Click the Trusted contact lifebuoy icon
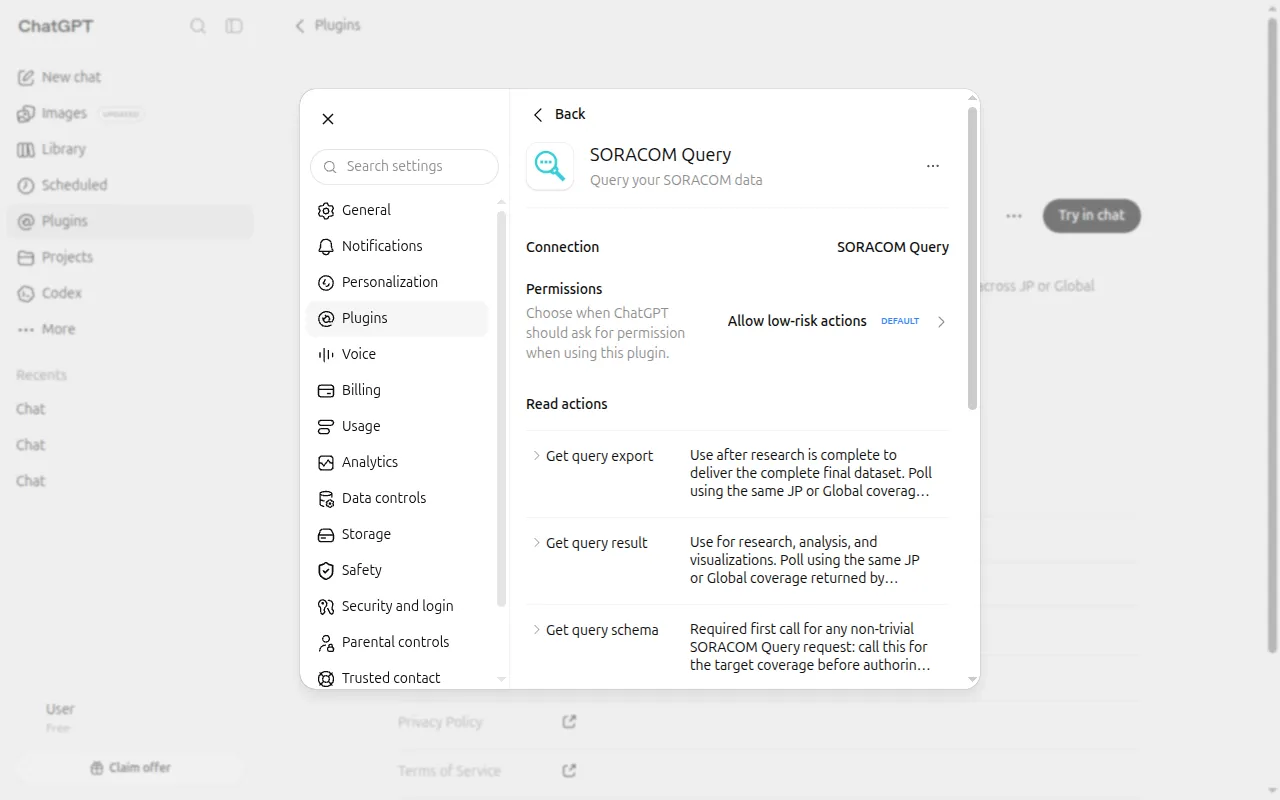The height and width of the screenshot is (800, 1280). pos(326,678)
